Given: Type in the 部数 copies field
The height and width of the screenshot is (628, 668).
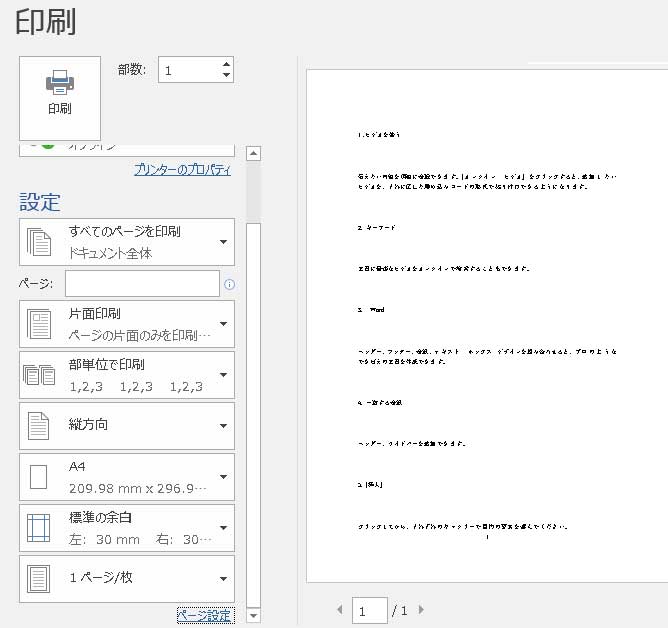Looking at the screenshot, I should point(188,70).
